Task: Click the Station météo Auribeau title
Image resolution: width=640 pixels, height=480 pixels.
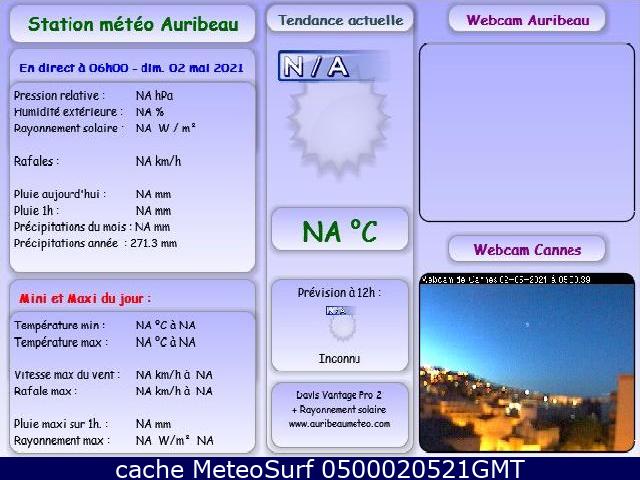Action: click(x=132, y=23)
